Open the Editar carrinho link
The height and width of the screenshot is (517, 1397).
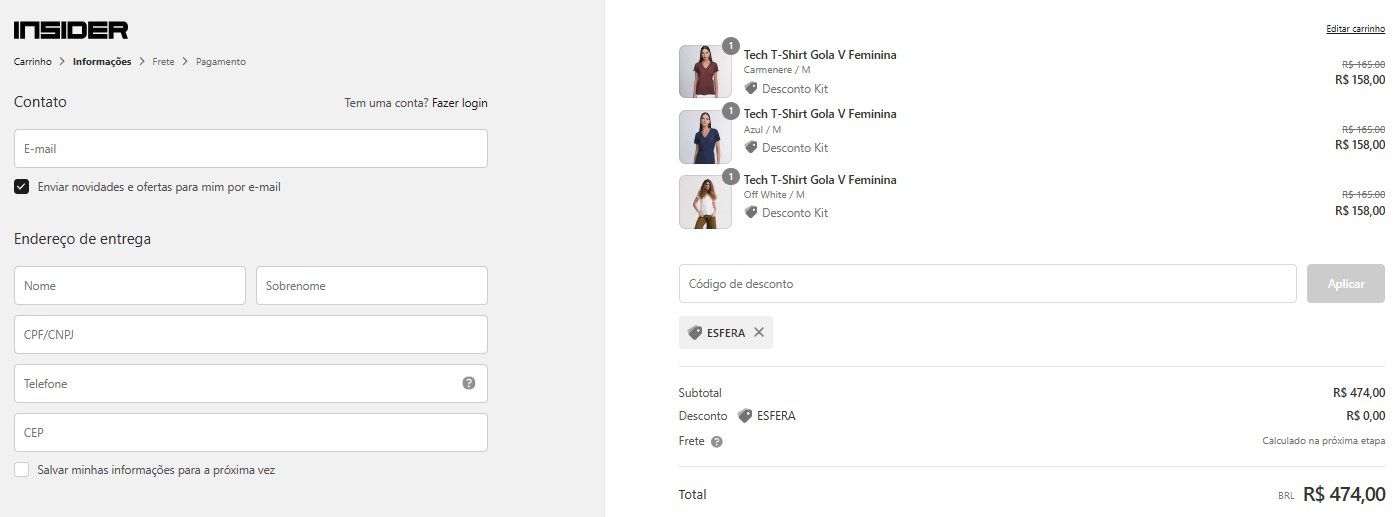click(x=1355, y=29)
